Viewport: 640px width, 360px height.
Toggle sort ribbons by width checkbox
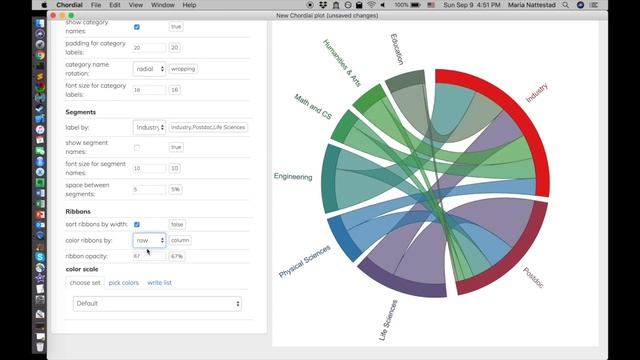[x=137, y=224]
